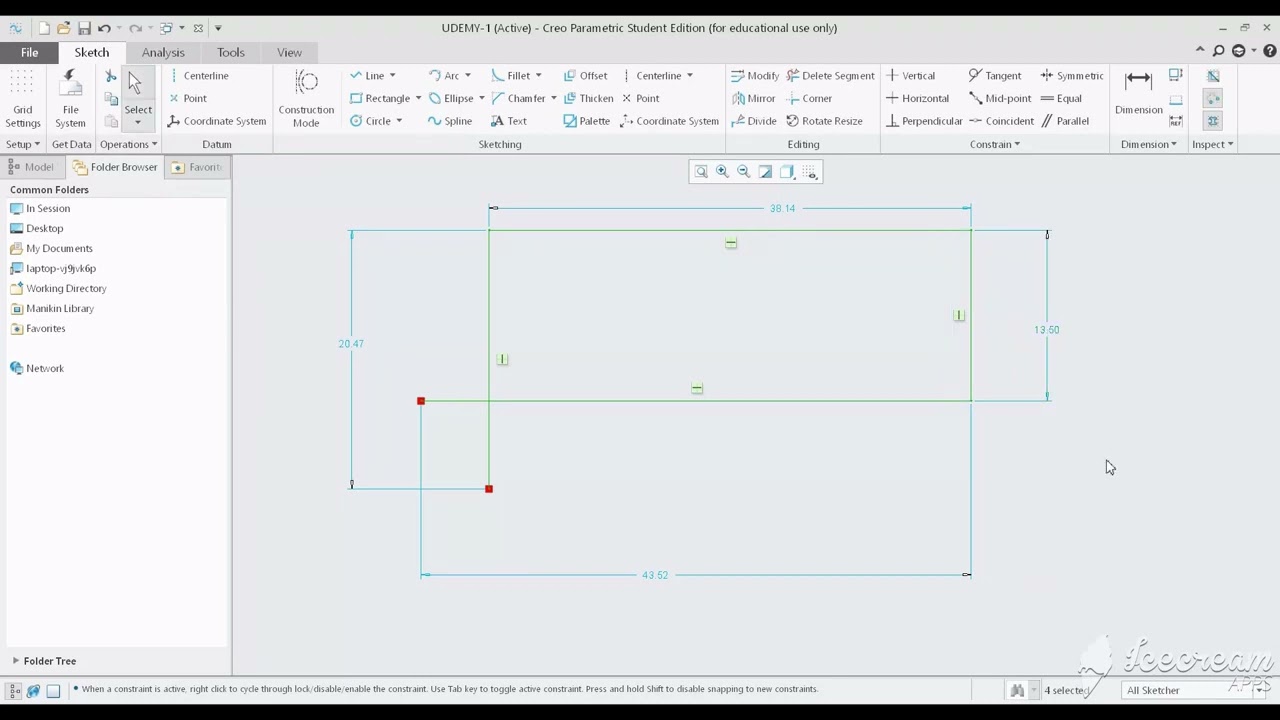Select the Text sketch tool

click(508, 121)
